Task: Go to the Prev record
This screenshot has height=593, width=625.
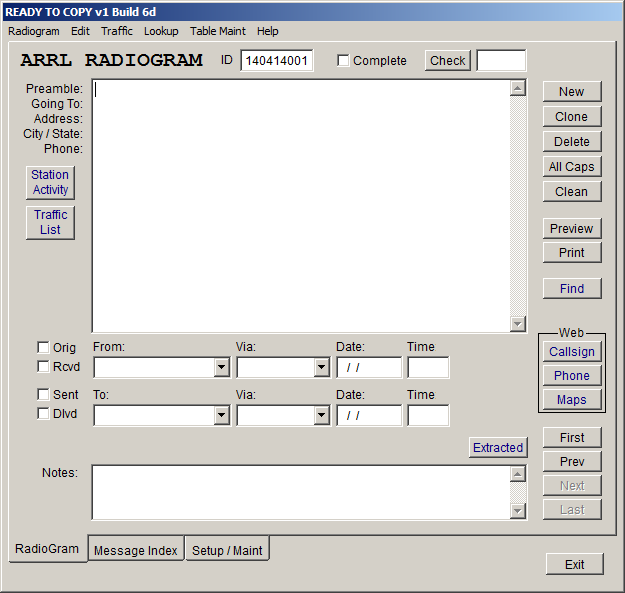Action: point(572,461)
